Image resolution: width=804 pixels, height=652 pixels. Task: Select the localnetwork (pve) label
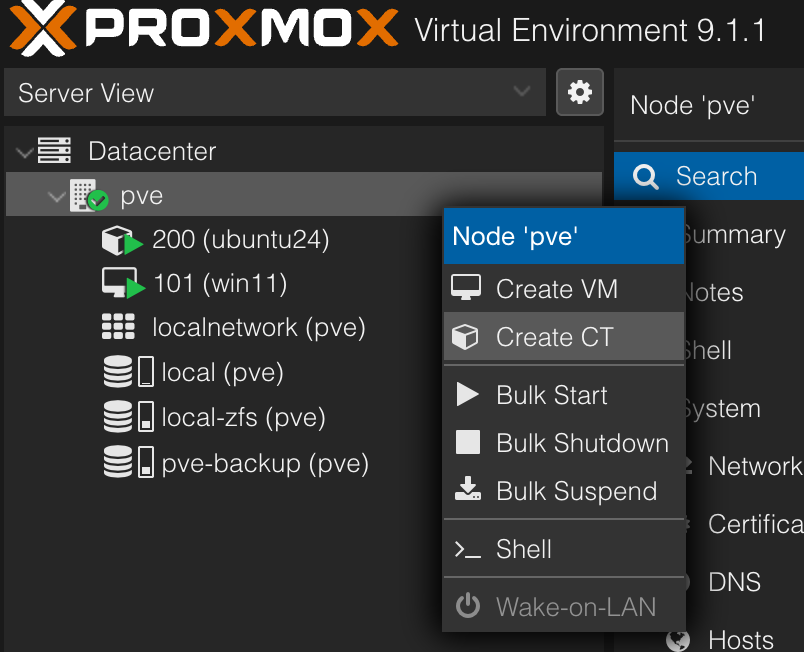258,328
